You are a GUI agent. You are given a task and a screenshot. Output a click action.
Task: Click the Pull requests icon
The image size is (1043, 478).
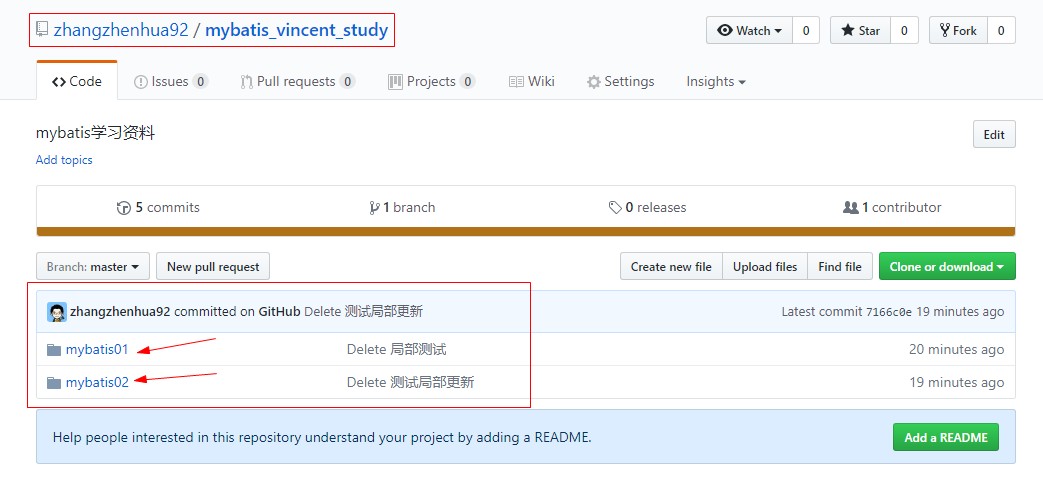point(246,82)
